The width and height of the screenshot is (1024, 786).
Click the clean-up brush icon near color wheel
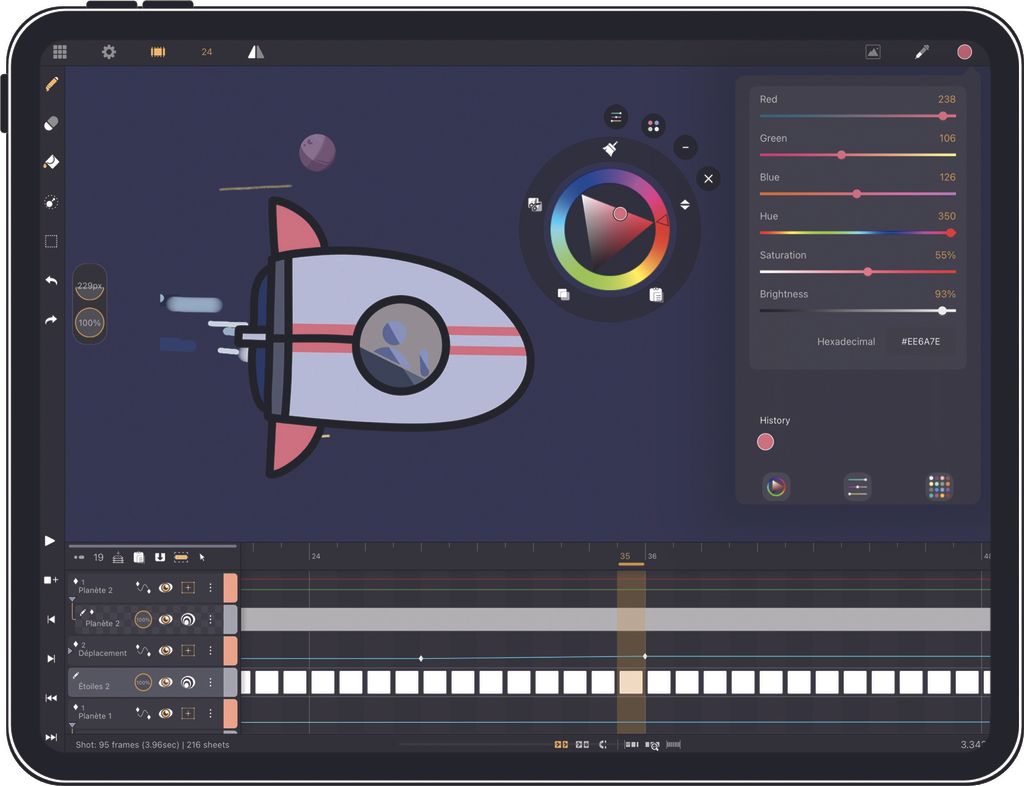(610, 148)
